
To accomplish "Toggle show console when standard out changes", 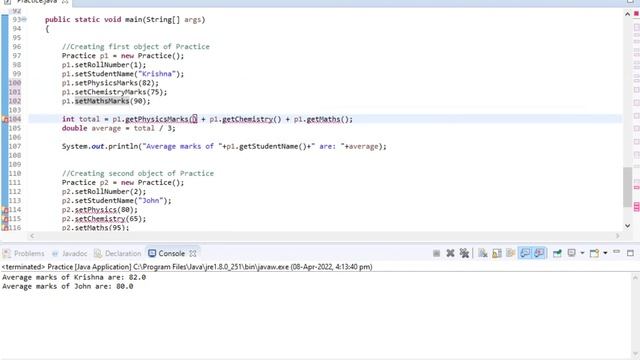I will 525,253.
